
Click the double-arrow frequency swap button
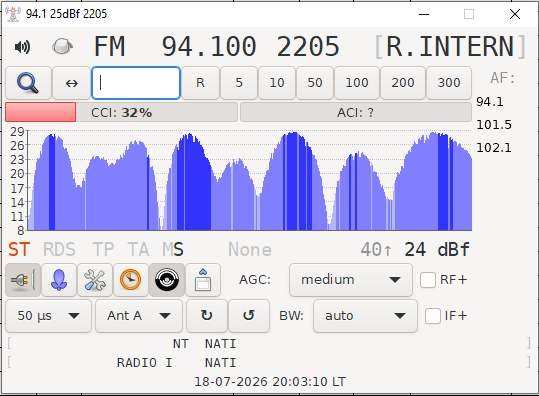72,83
